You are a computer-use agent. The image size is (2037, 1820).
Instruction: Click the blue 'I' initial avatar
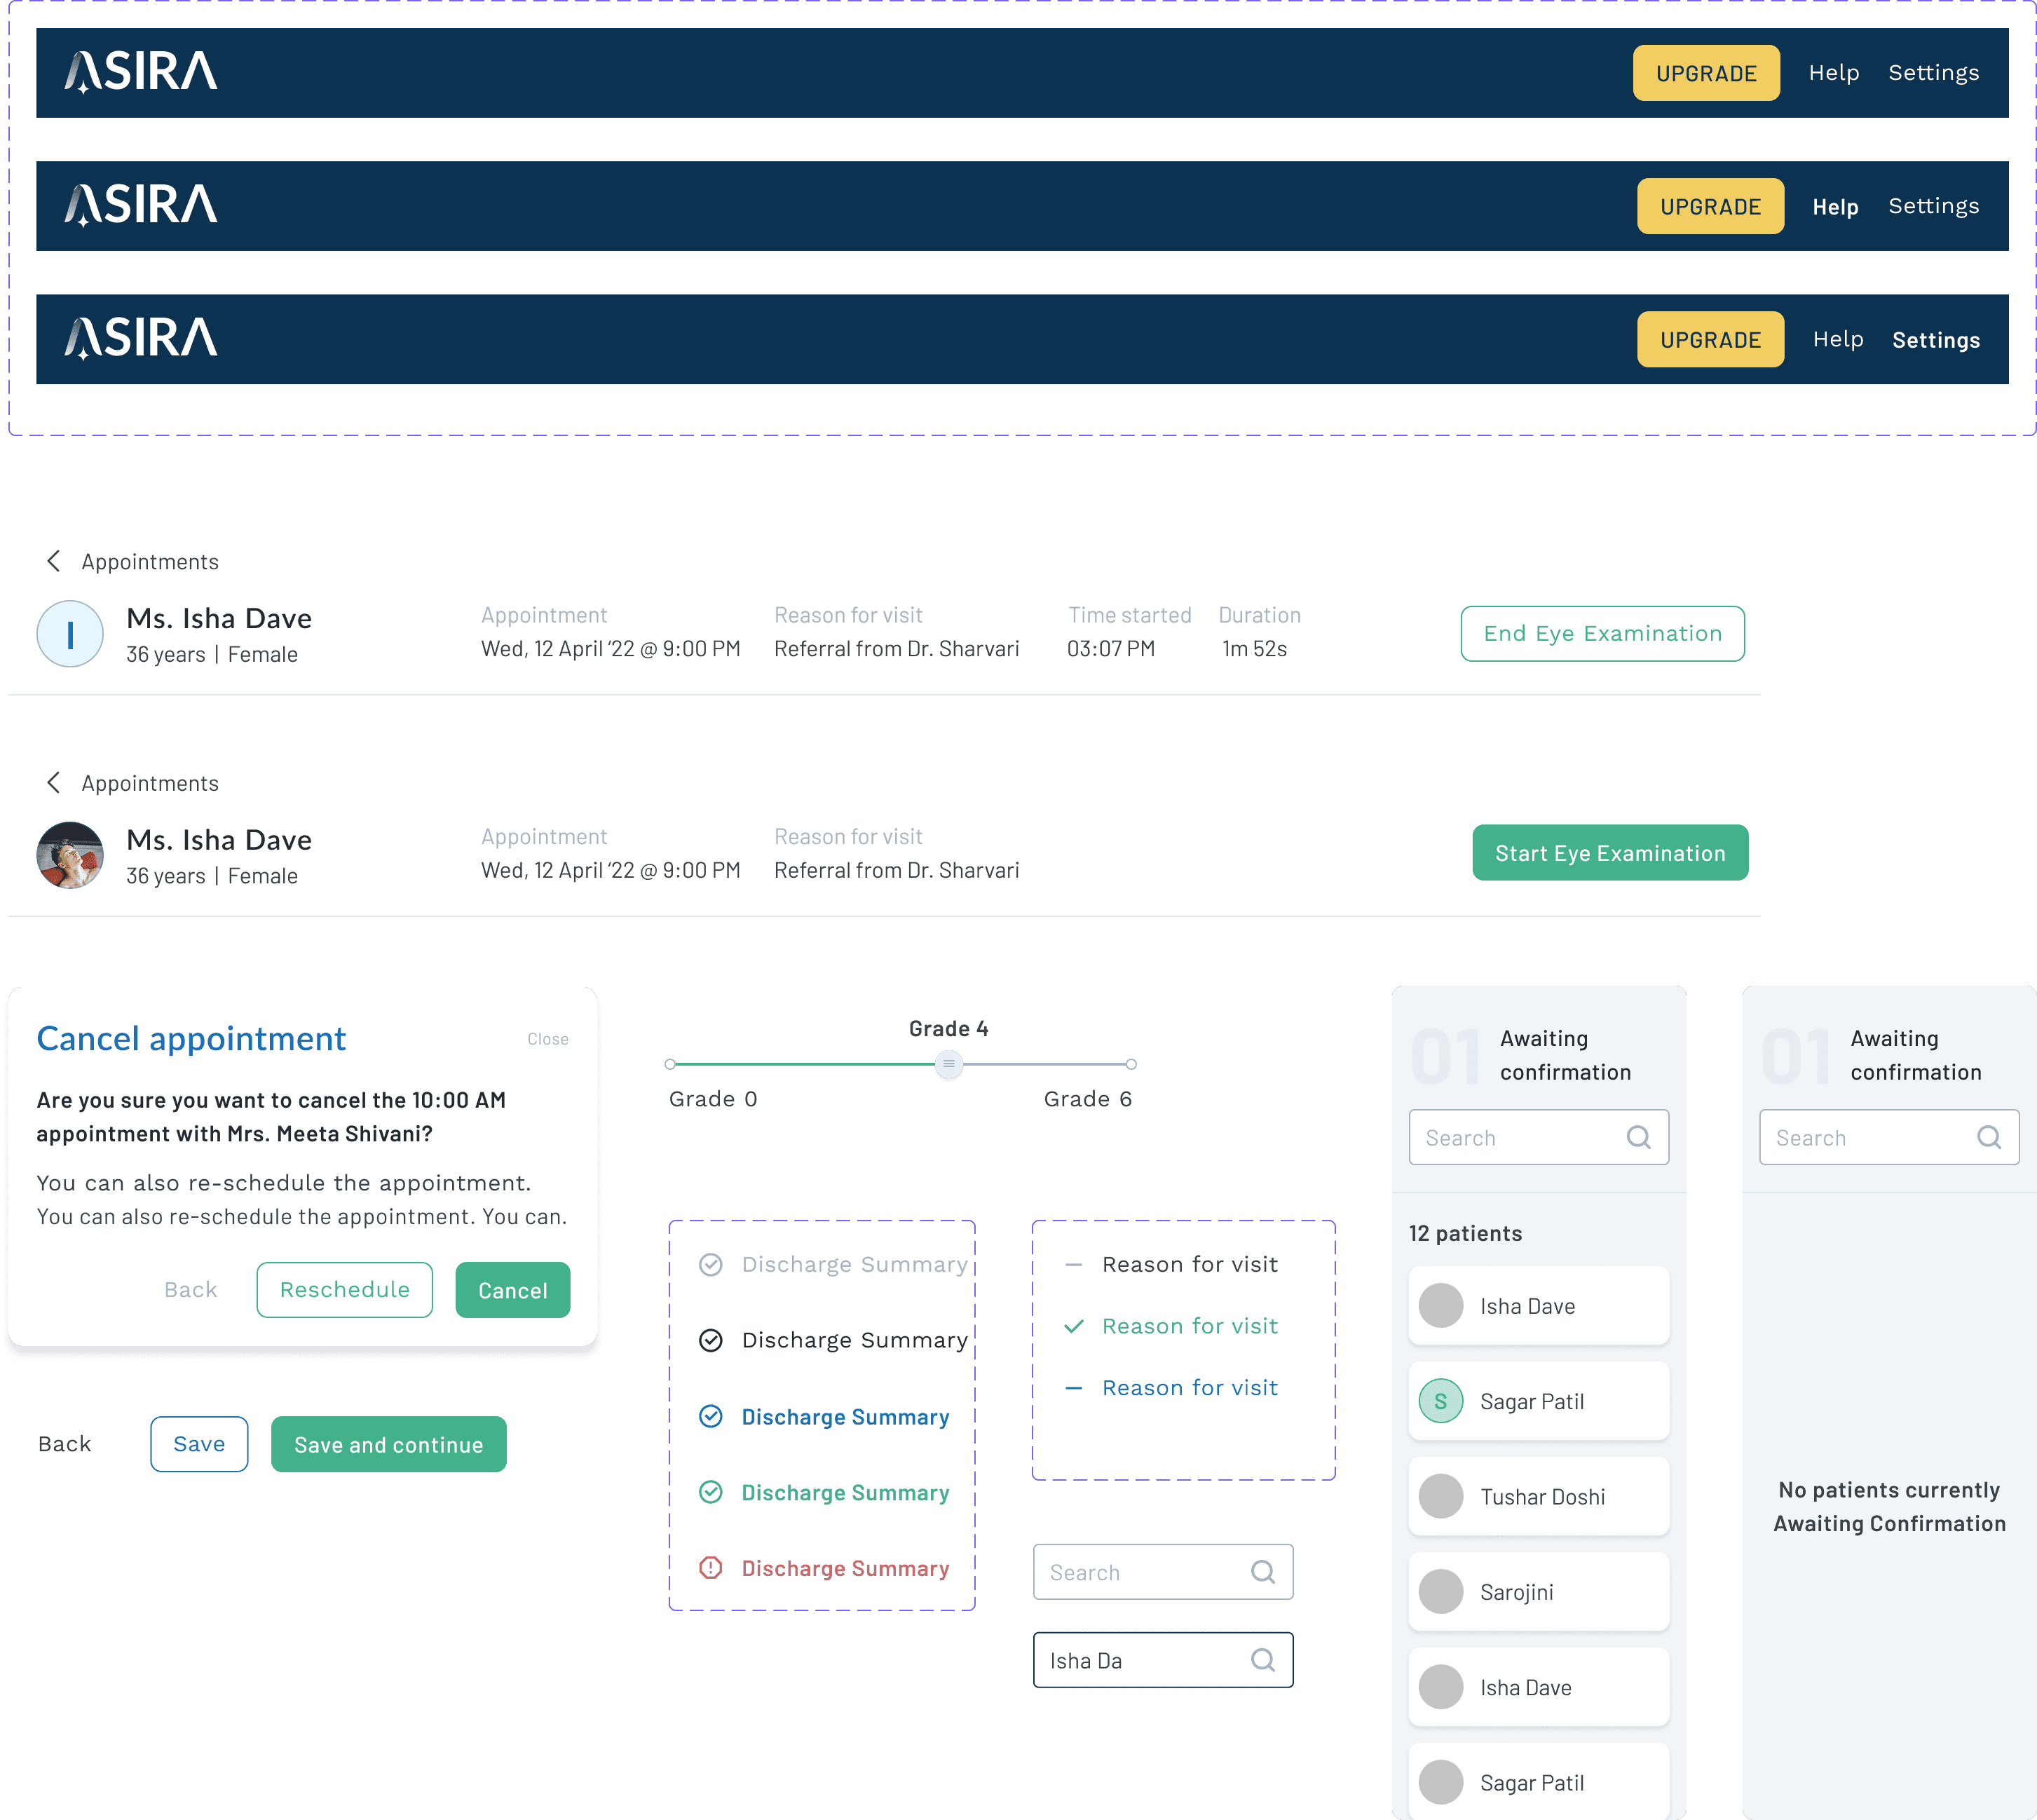(x=70, y=634)
